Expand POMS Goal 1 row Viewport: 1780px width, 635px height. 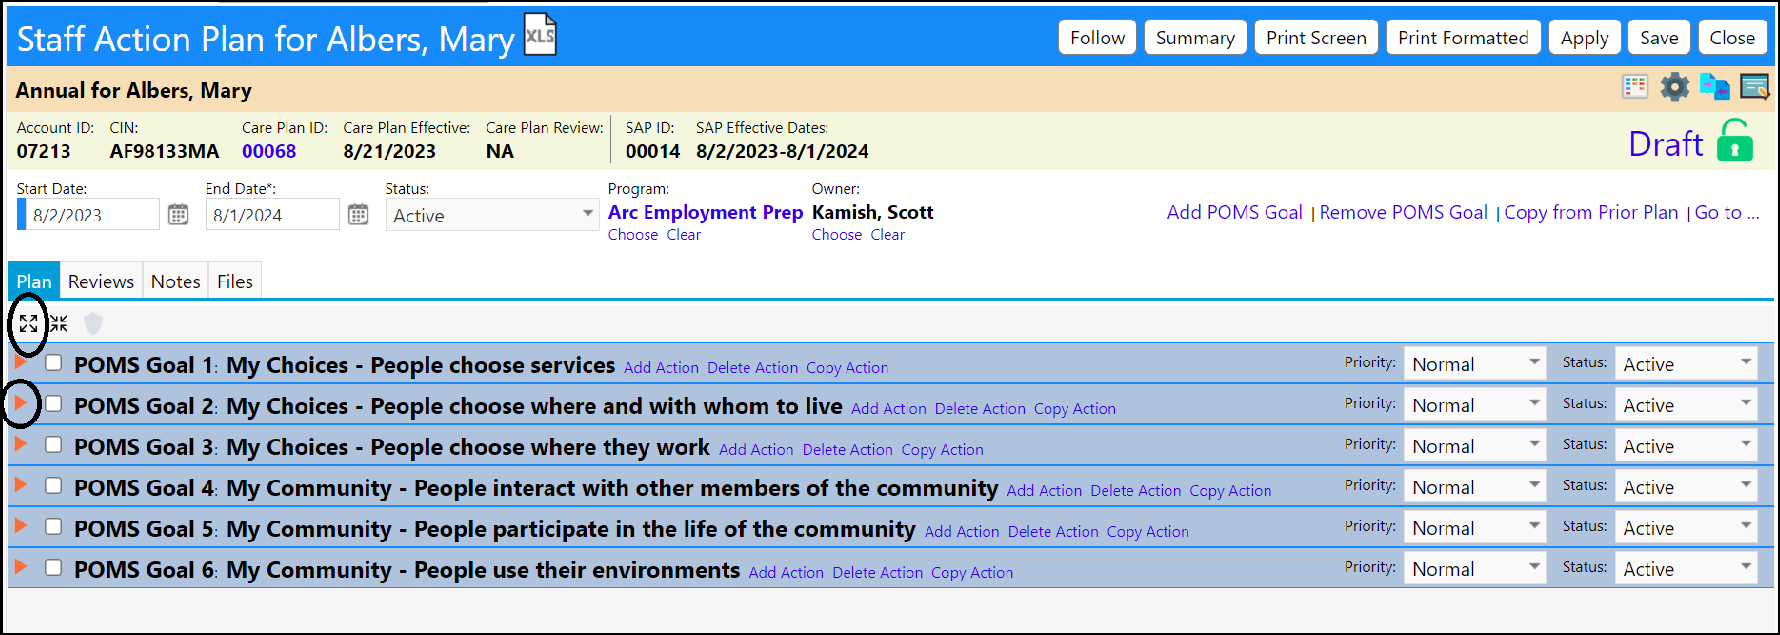[x=20, y=362]
